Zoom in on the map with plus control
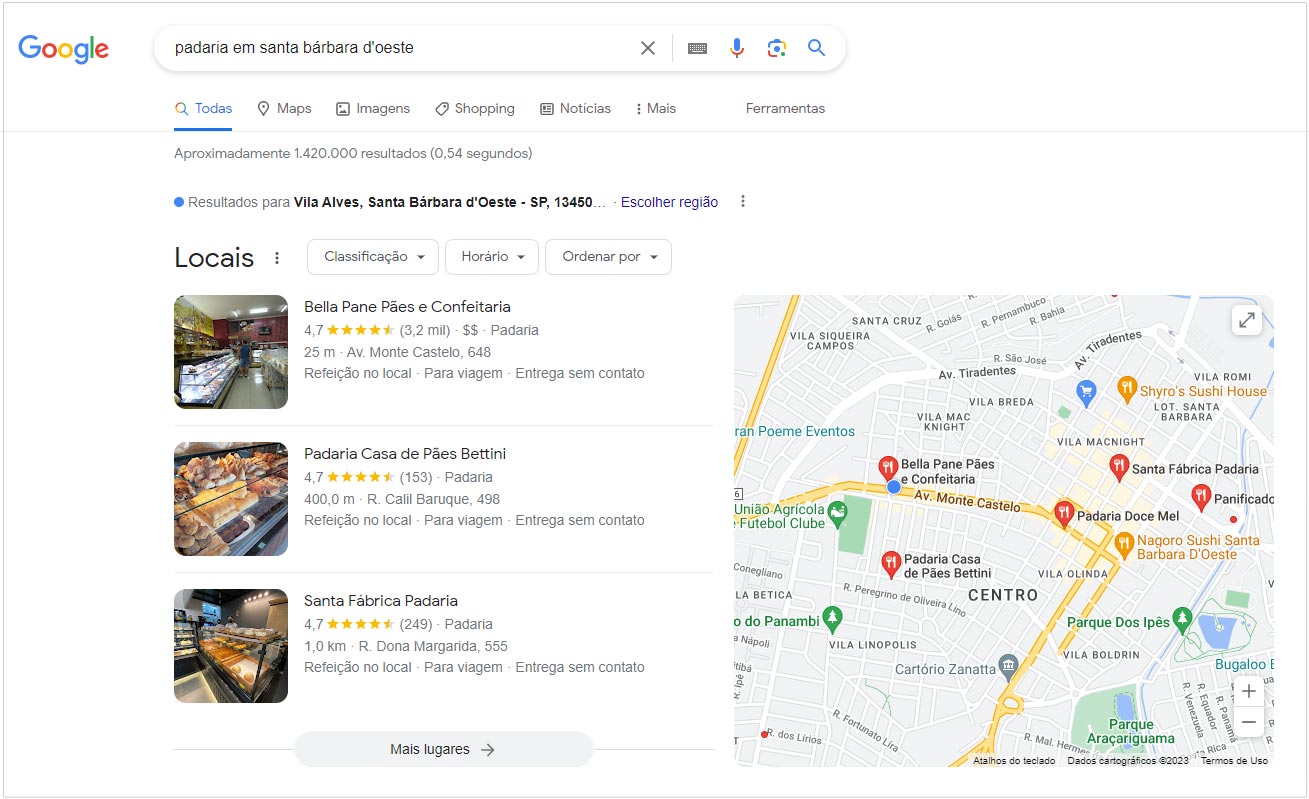This screenshot has height=799, width=1309. coord(1248,690)
